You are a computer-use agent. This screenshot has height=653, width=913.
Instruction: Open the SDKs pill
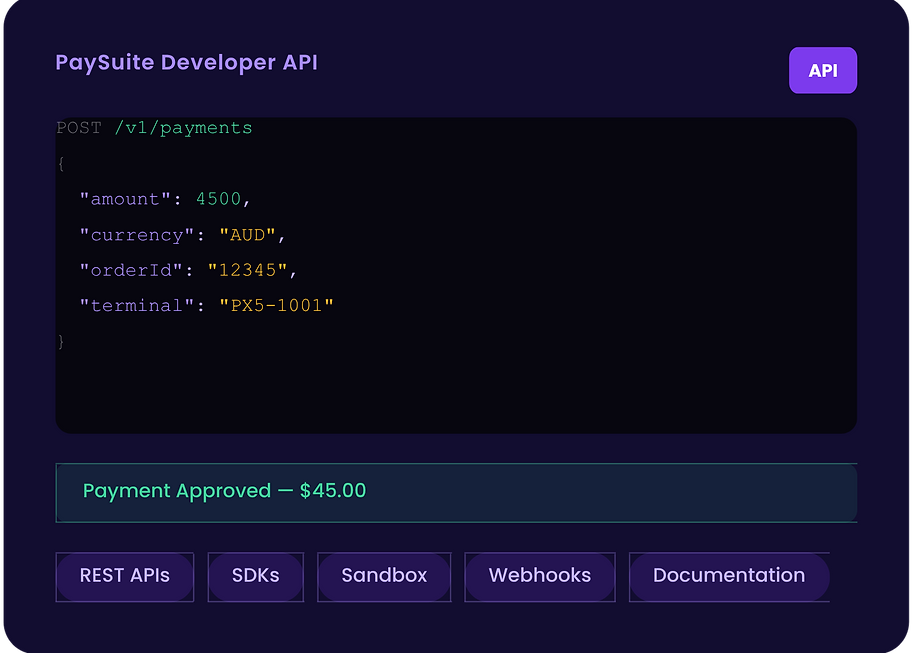(256, 576)
